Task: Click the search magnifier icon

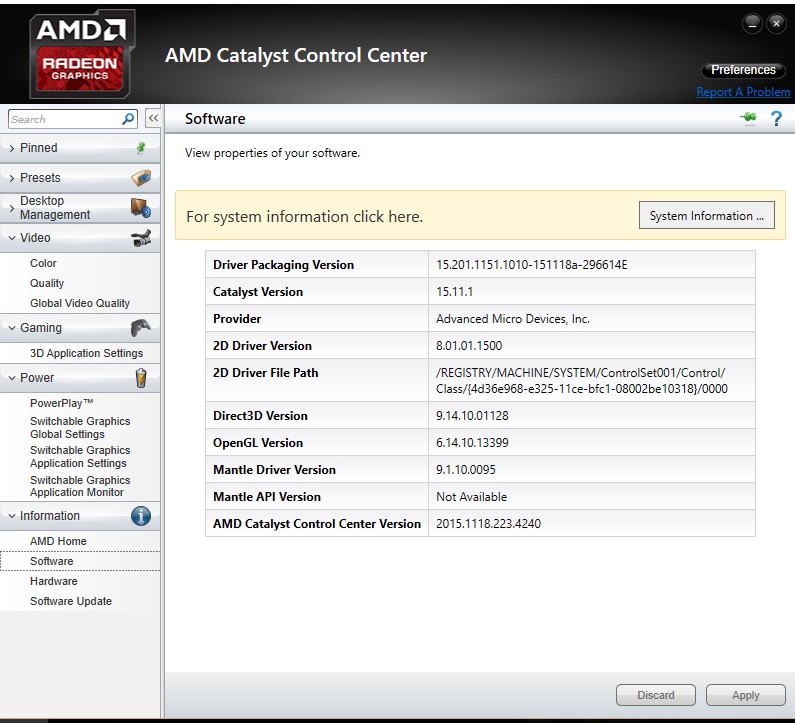Action: [x=128, y=119]
